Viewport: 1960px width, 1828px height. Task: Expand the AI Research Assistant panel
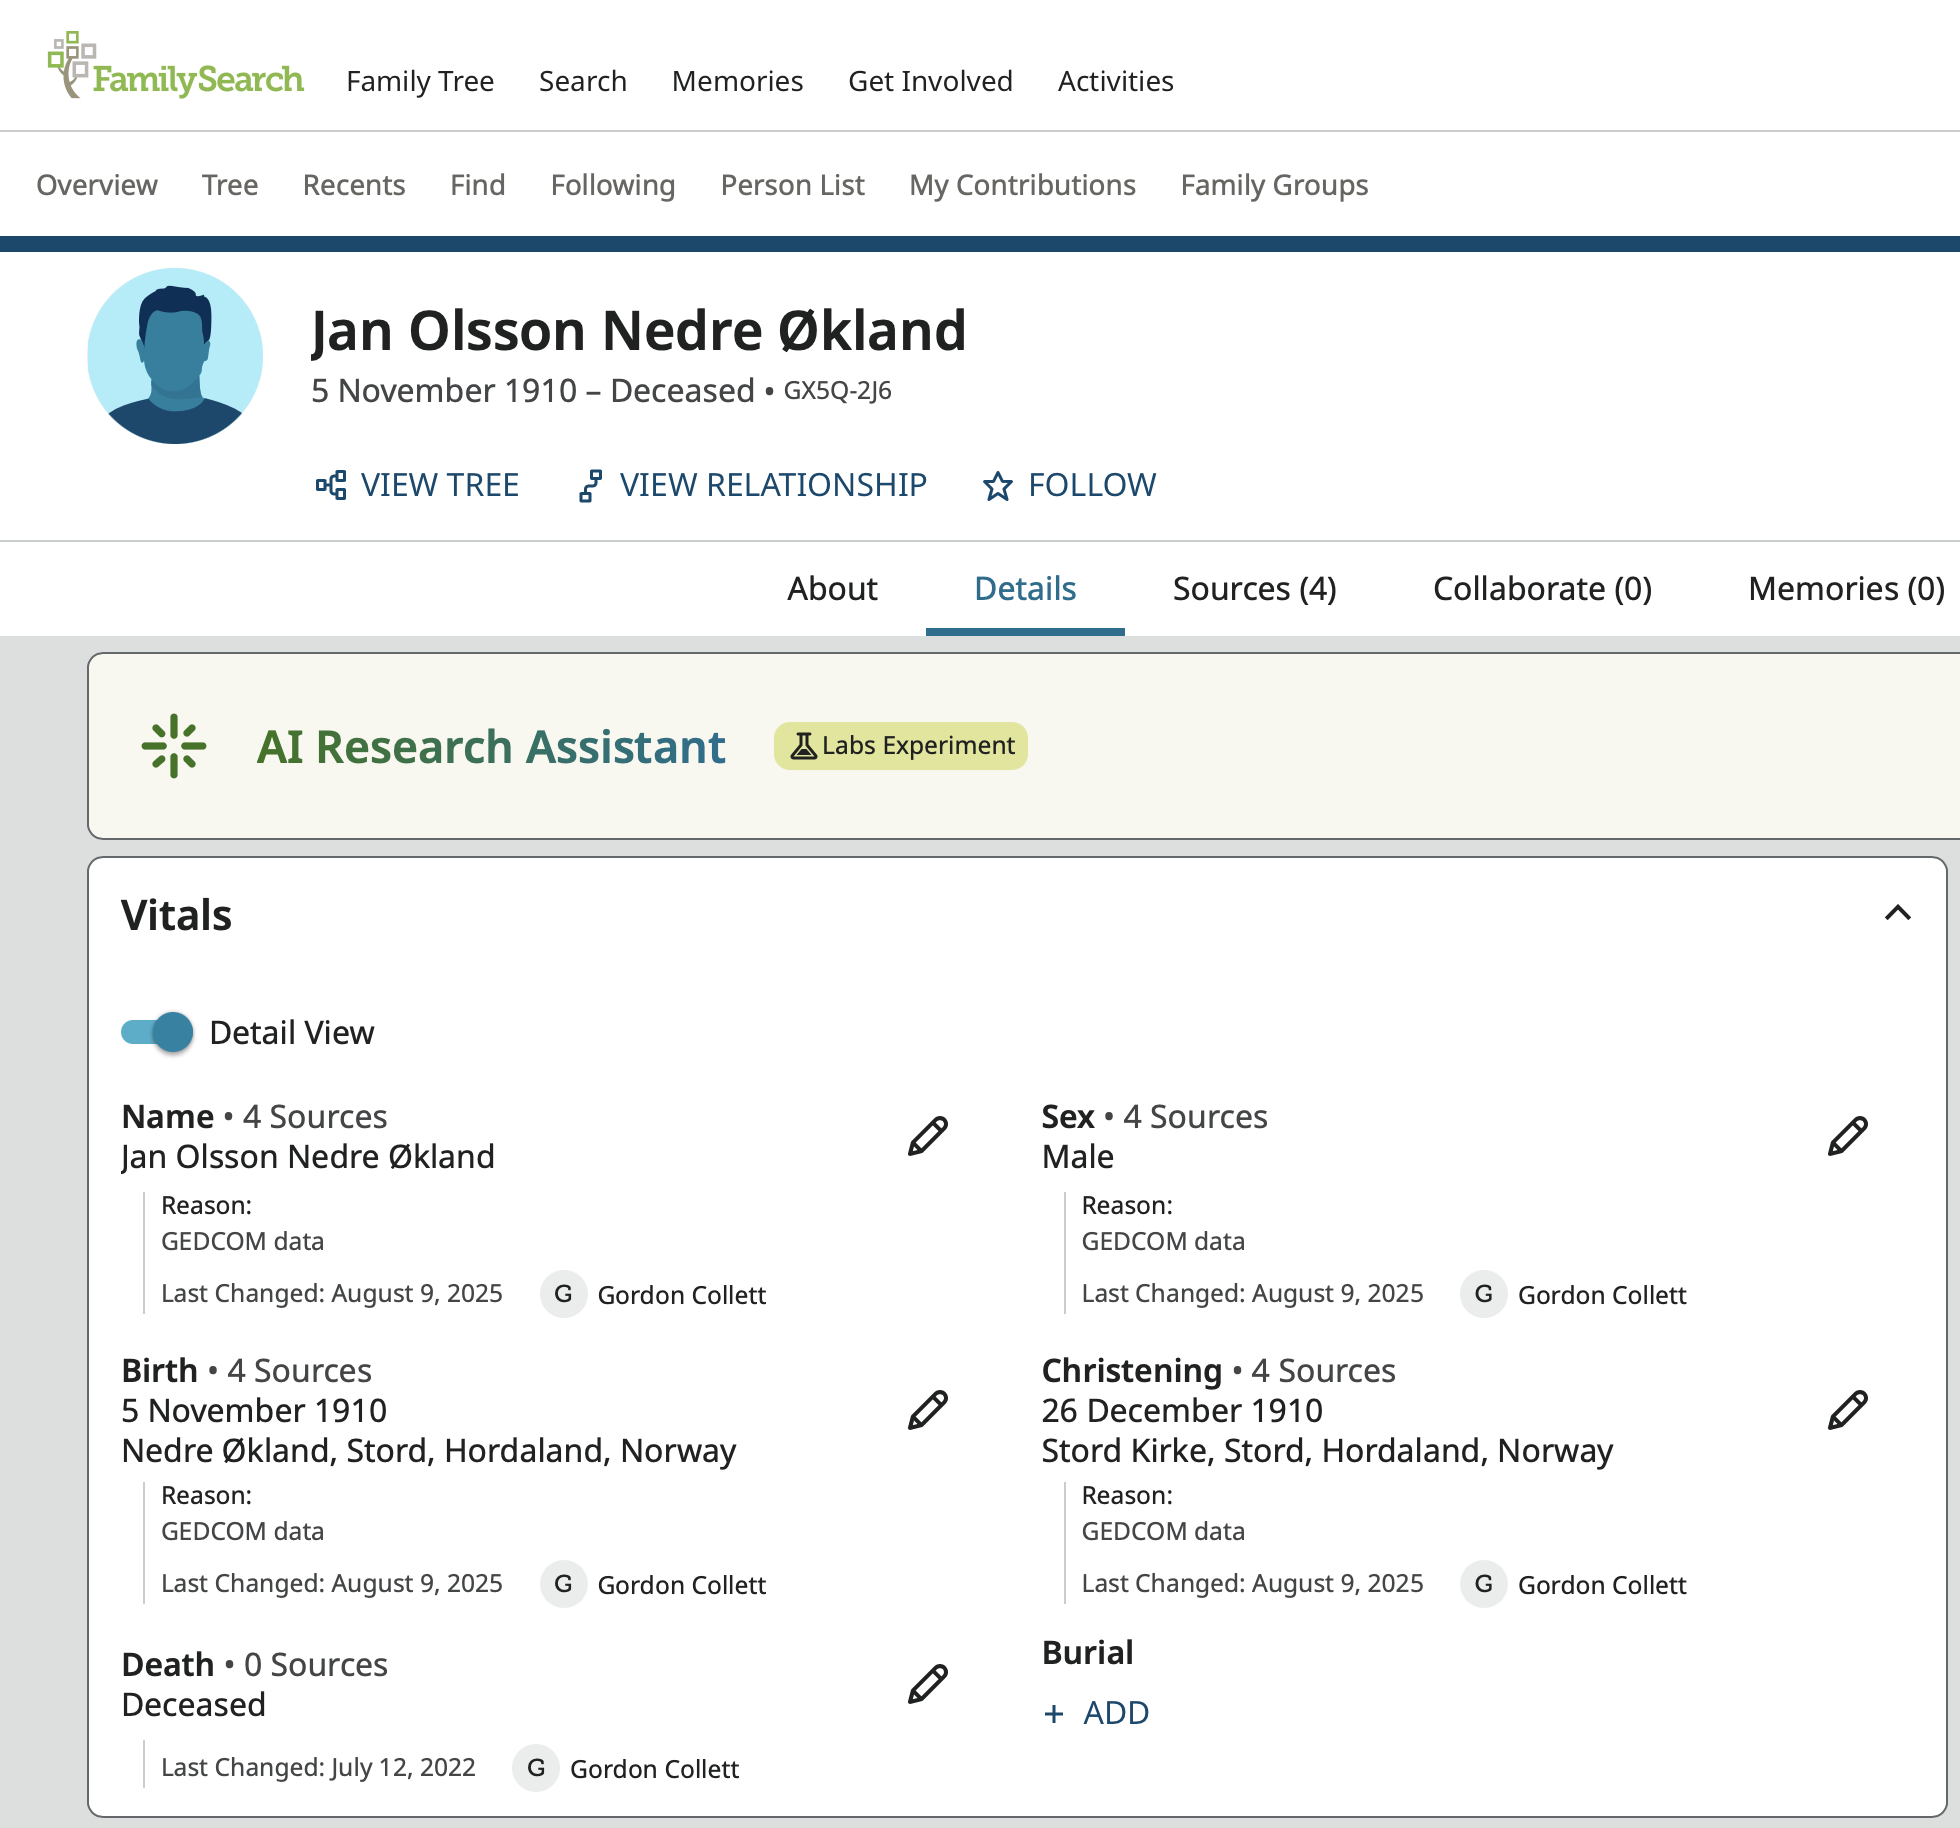coord(490,746)
